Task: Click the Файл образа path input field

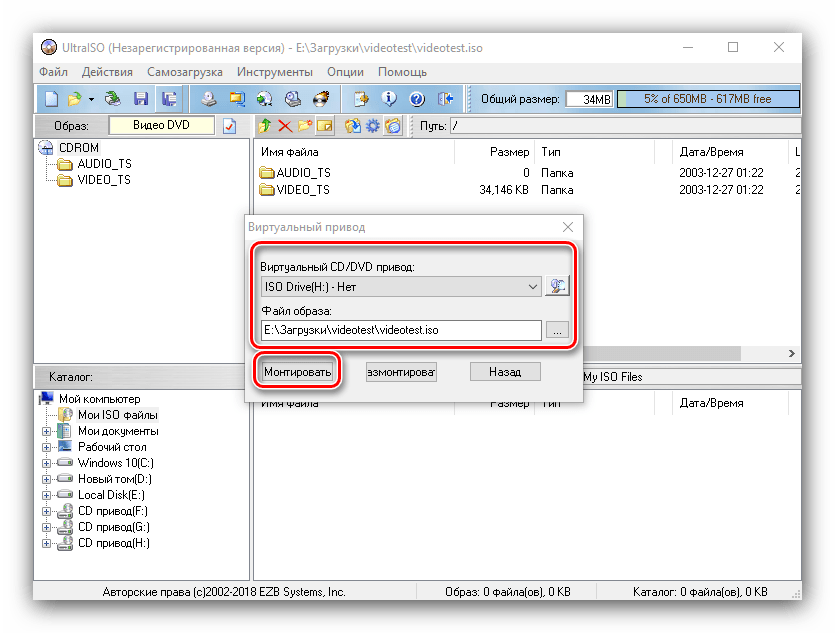Action: coord(400,329)
